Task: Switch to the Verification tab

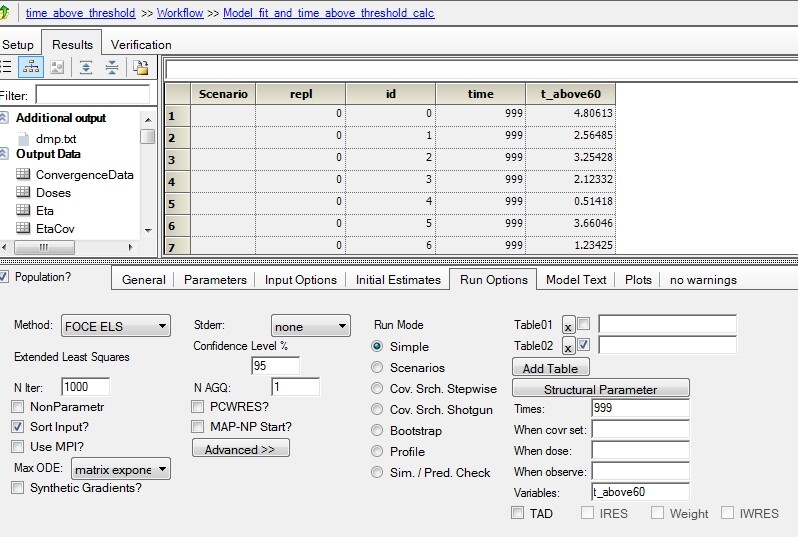Action: (x=141, y=45)
